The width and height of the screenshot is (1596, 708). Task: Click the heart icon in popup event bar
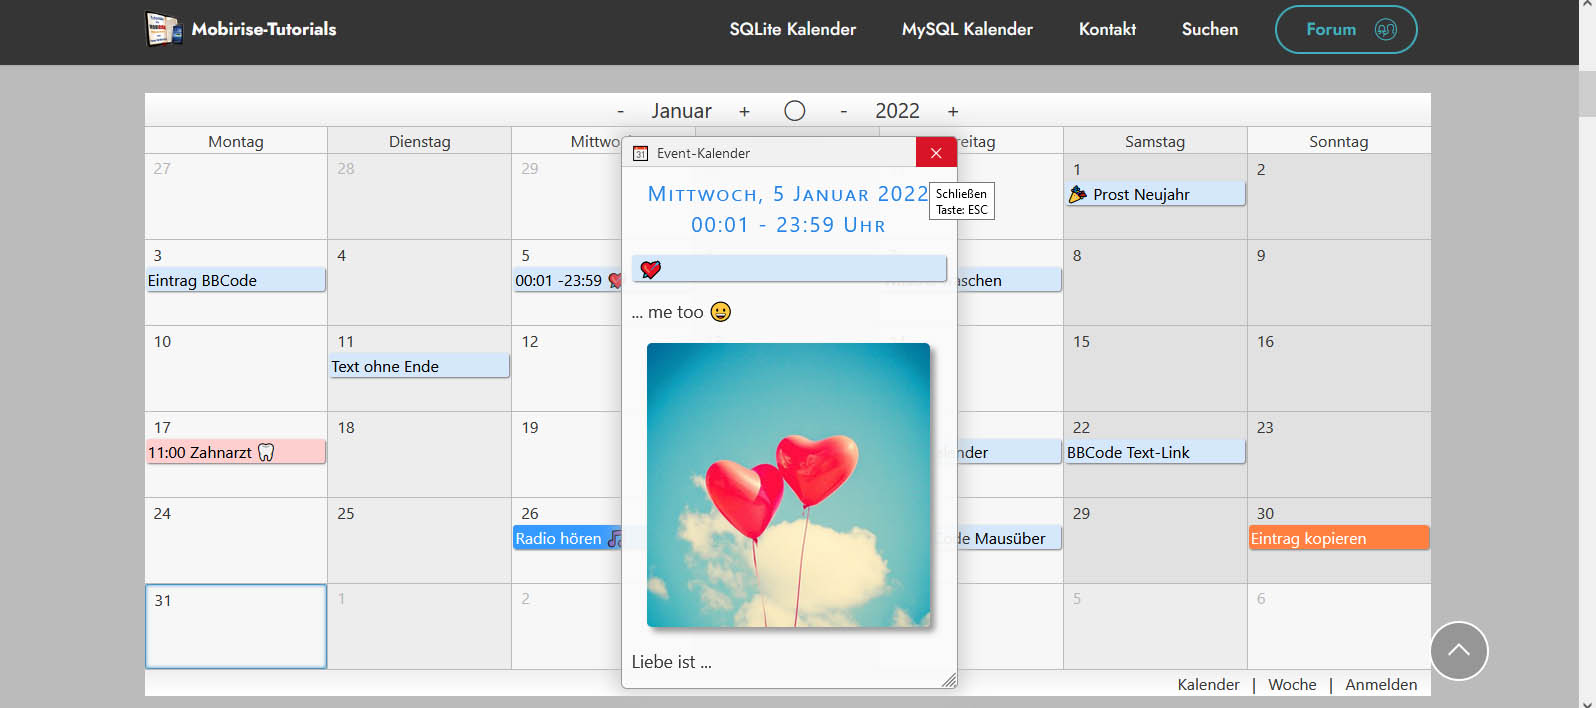pos(651,269)
